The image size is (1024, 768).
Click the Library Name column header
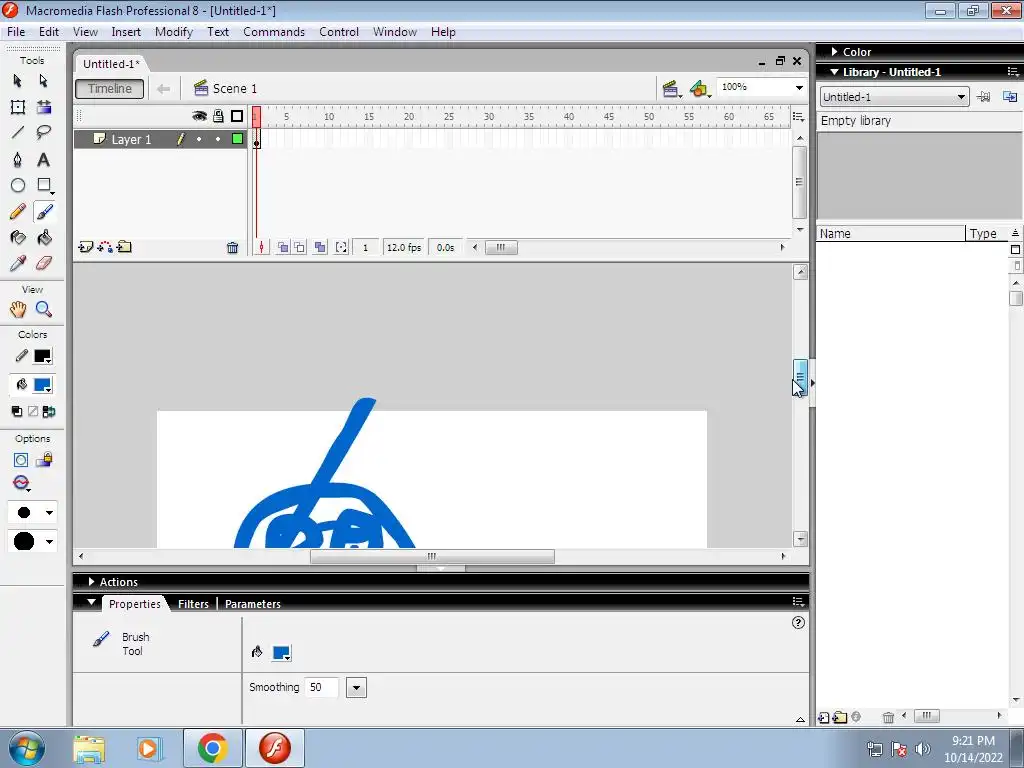point(890,233)
